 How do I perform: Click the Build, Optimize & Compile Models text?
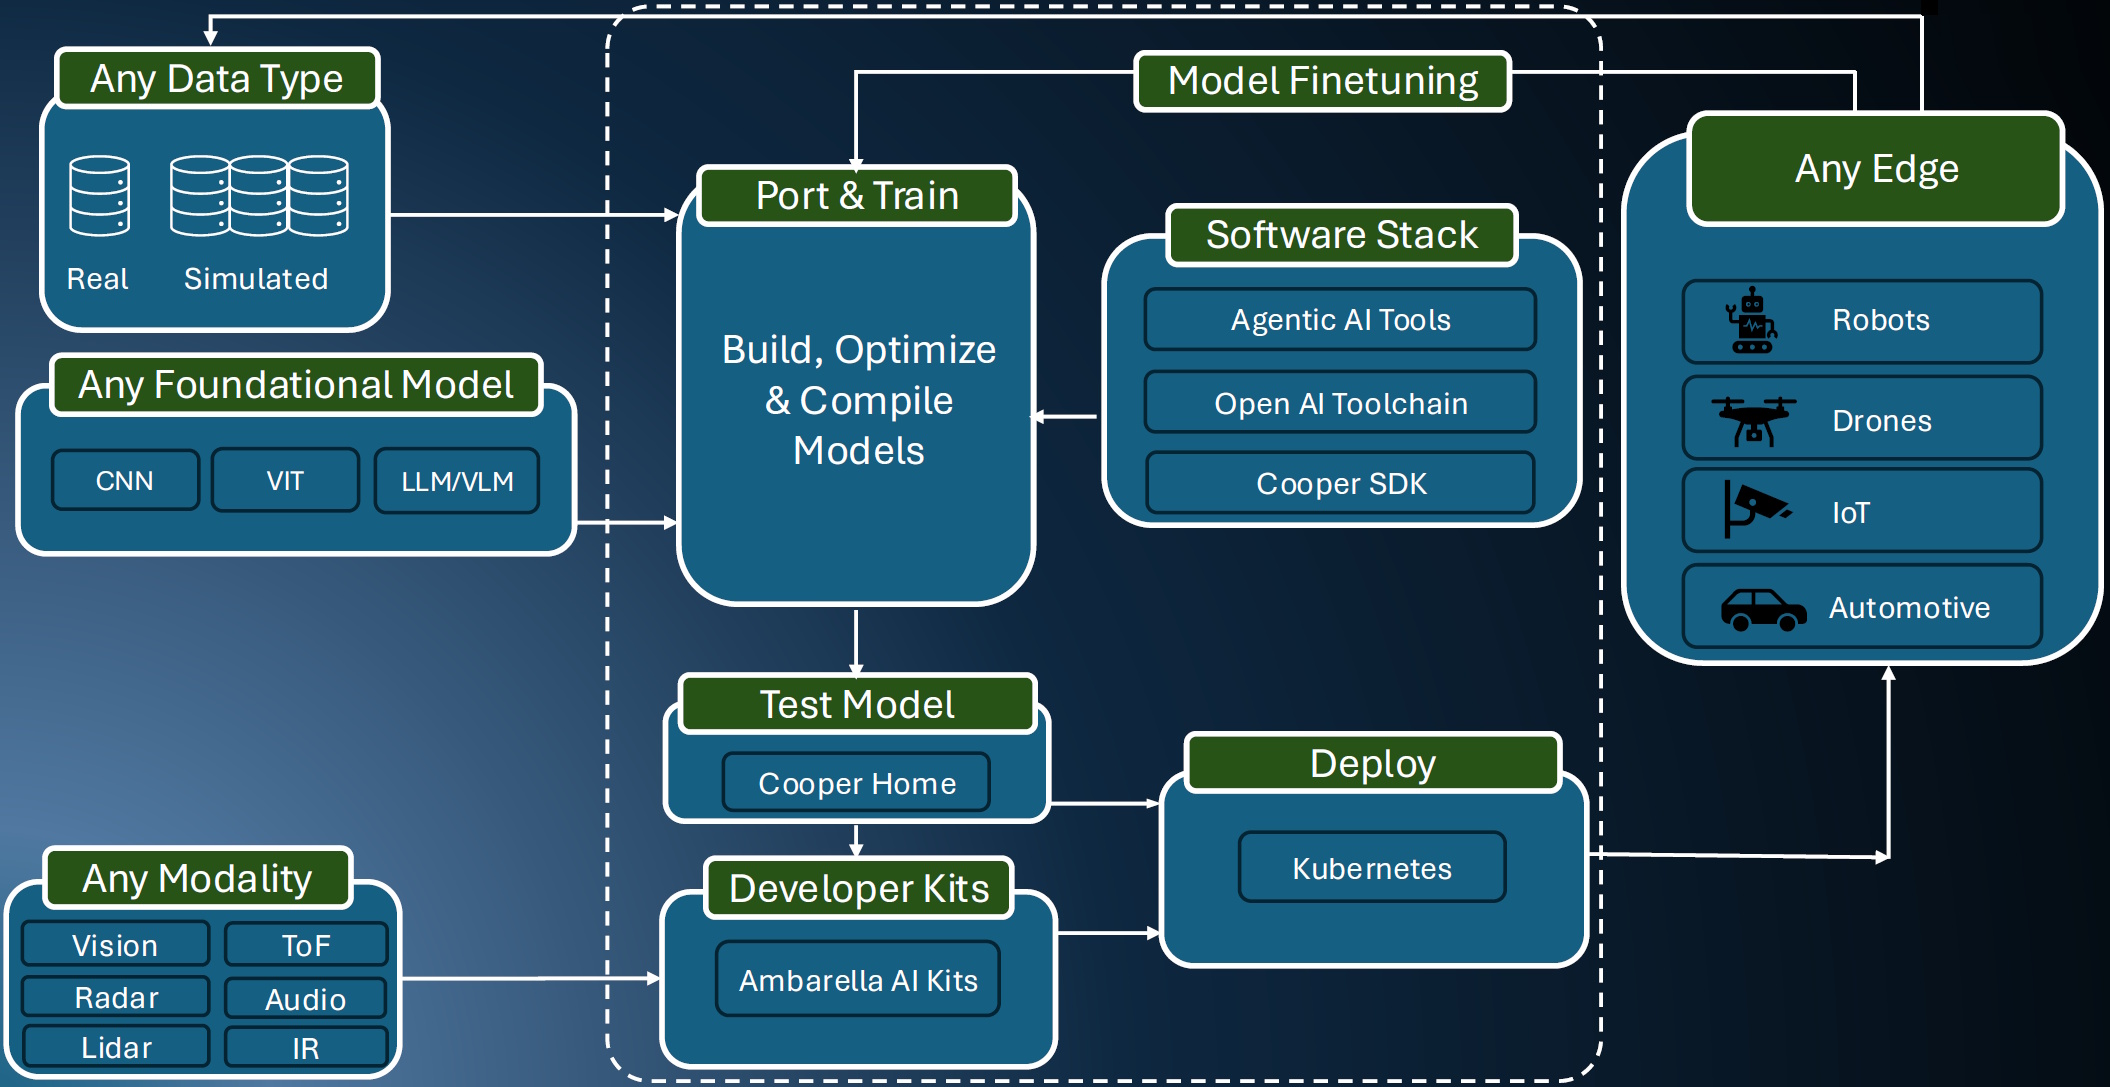point(858,400)
